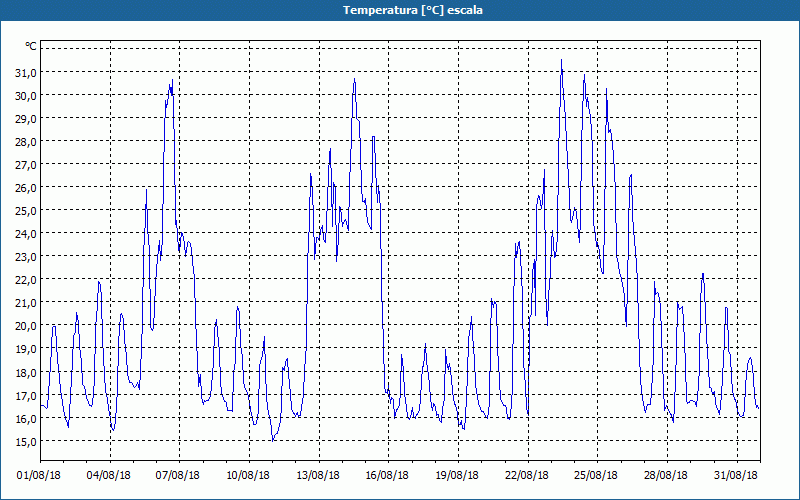800x500 pixels.
Task: Select the 25,0 y-axis value
Action: coord(26,211)
